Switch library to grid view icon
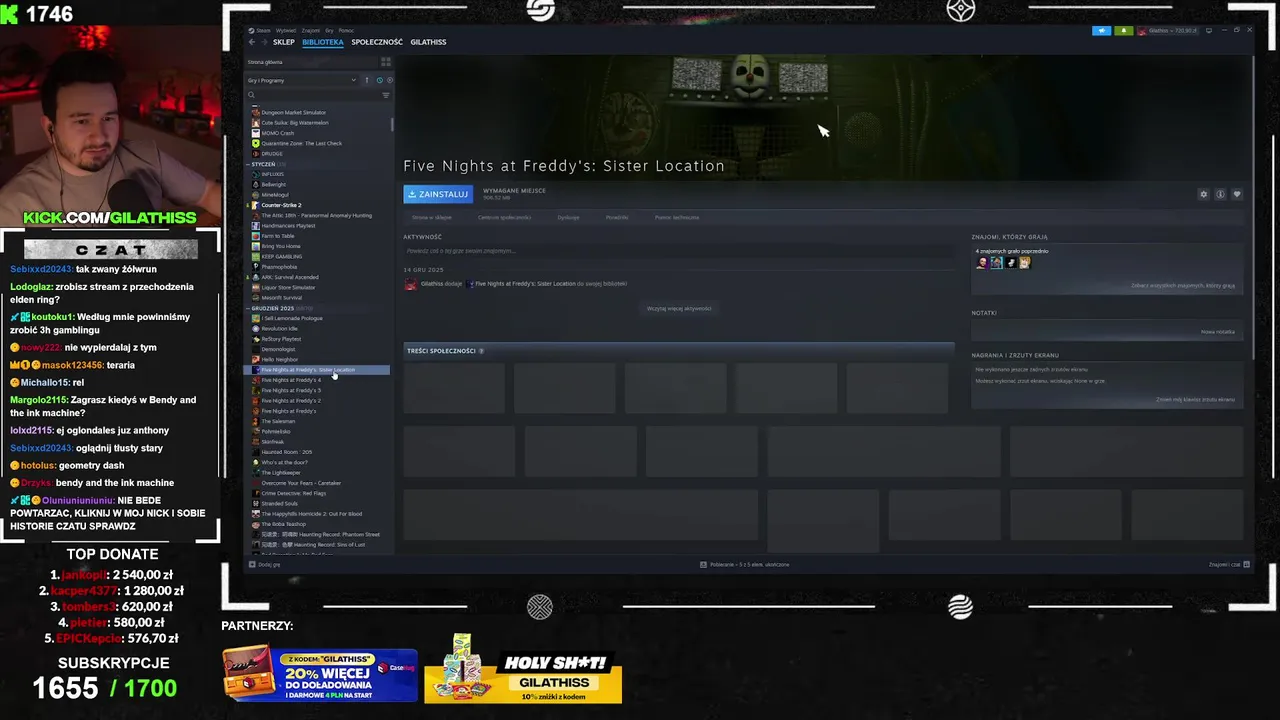This screenshot has width=1280, height=720. tap(385, 62)
